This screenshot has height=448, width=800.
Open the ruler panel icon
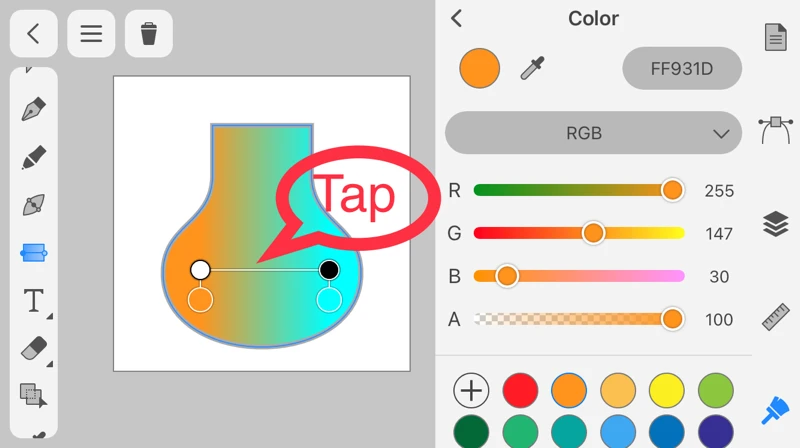pyautogui.click(x=775, y=317)
